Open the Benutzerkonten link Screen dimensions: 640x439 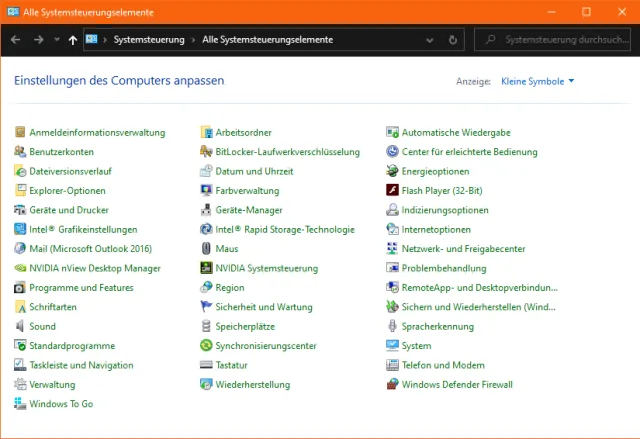click(x=61, y=152)
